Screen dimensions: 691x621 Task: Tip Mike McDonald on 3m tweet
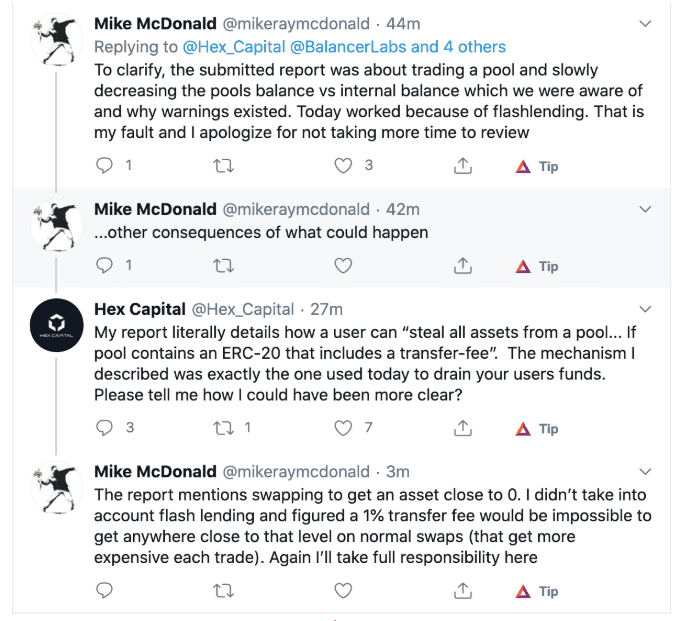point(537,591)
